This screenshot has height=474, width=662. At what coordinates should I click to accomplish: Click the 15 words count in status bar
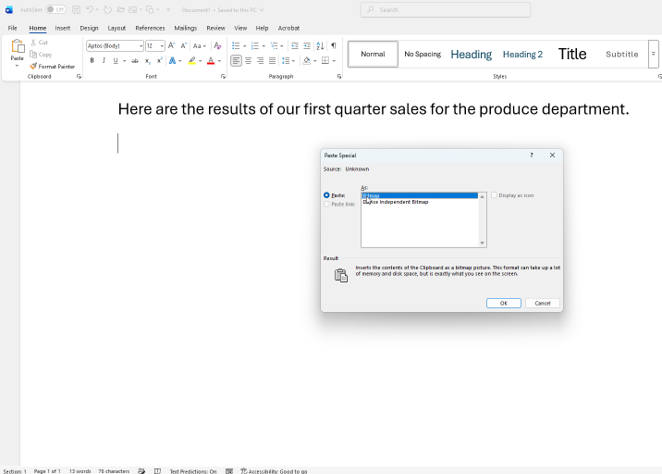click(x=80, y=471)
